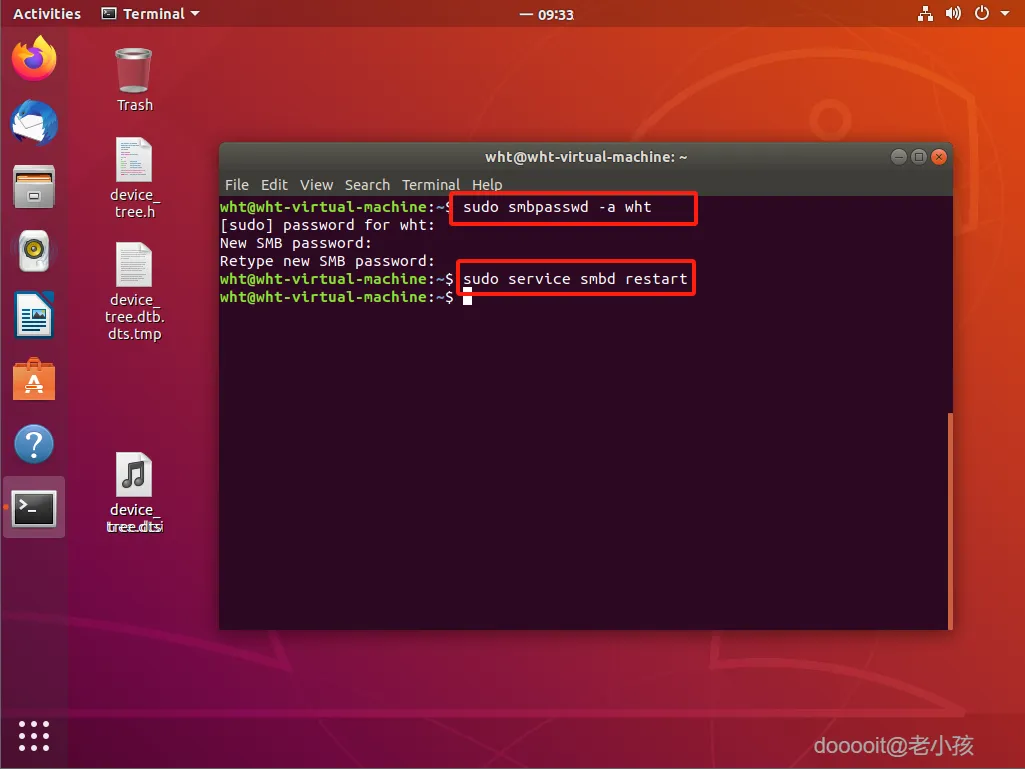Screen dimensions: 1025x769
Task: Select the device_tree.dtsi music file icon
Action: click(134, 493)
